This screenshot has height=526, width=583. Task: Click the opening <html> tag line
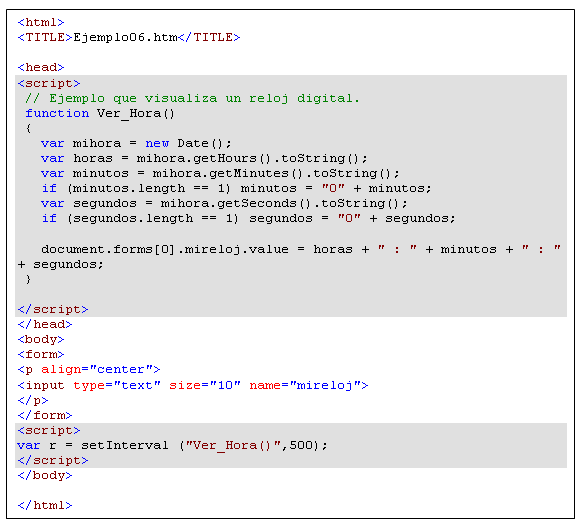[41, 22]
